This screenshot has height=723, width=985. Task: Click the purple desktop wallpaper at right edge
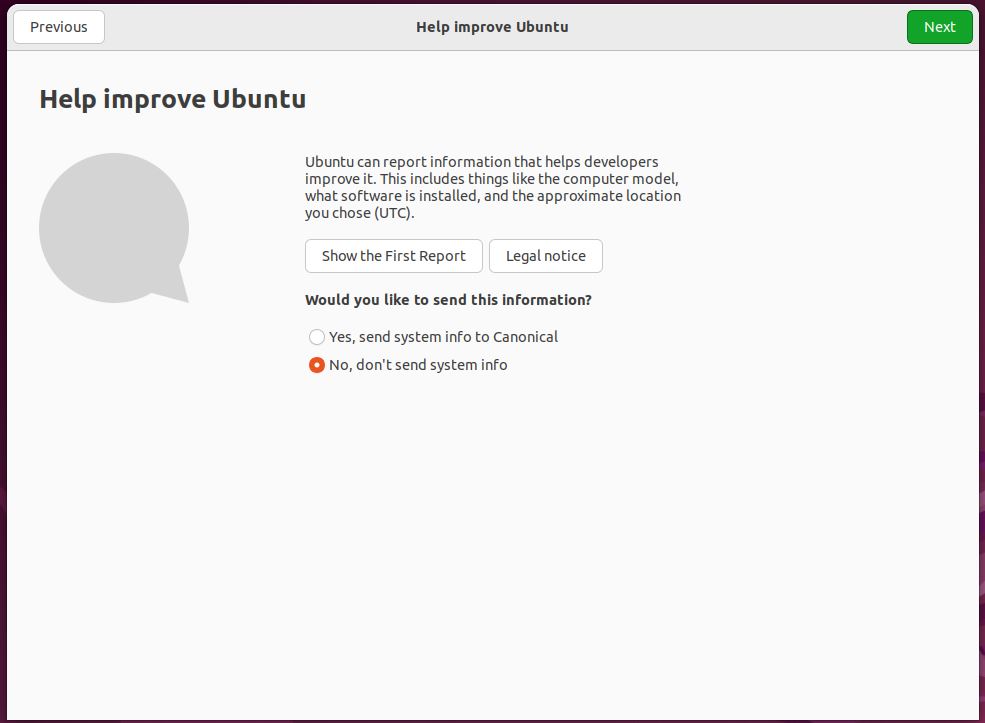pyautogui.click(x=982, y=400)
